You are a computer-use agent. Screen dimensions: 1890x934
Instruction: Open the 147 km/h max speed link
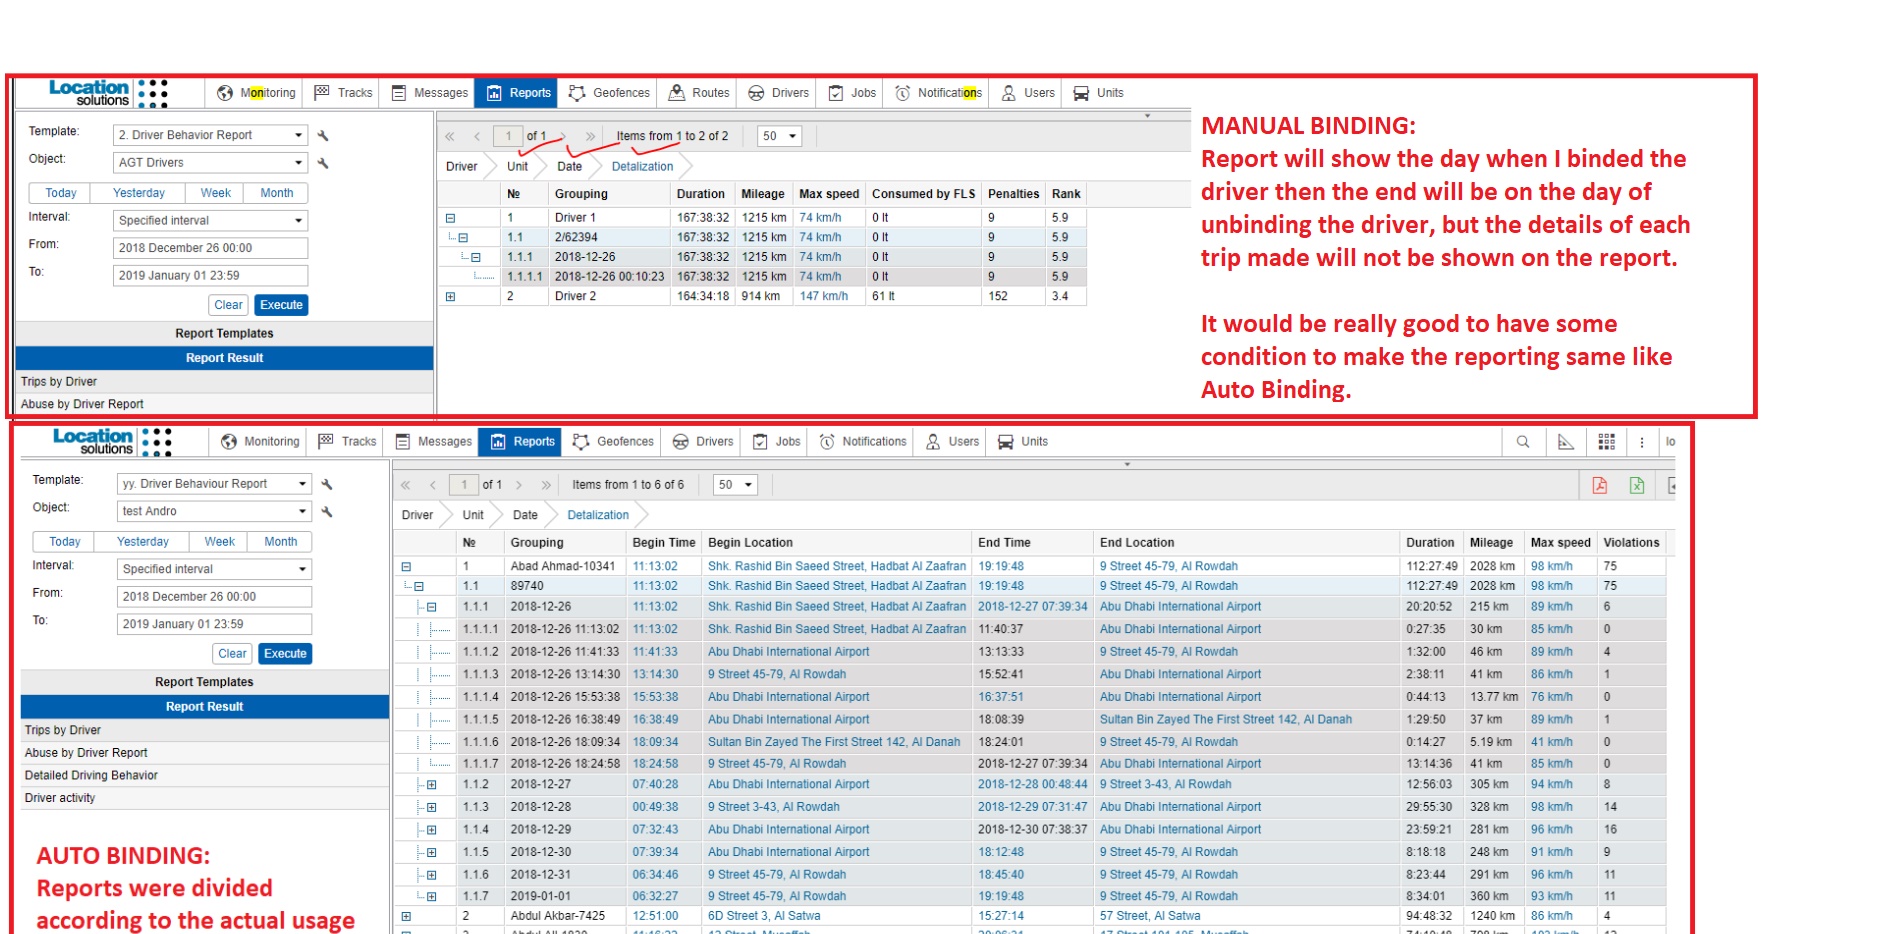[823, 297]
